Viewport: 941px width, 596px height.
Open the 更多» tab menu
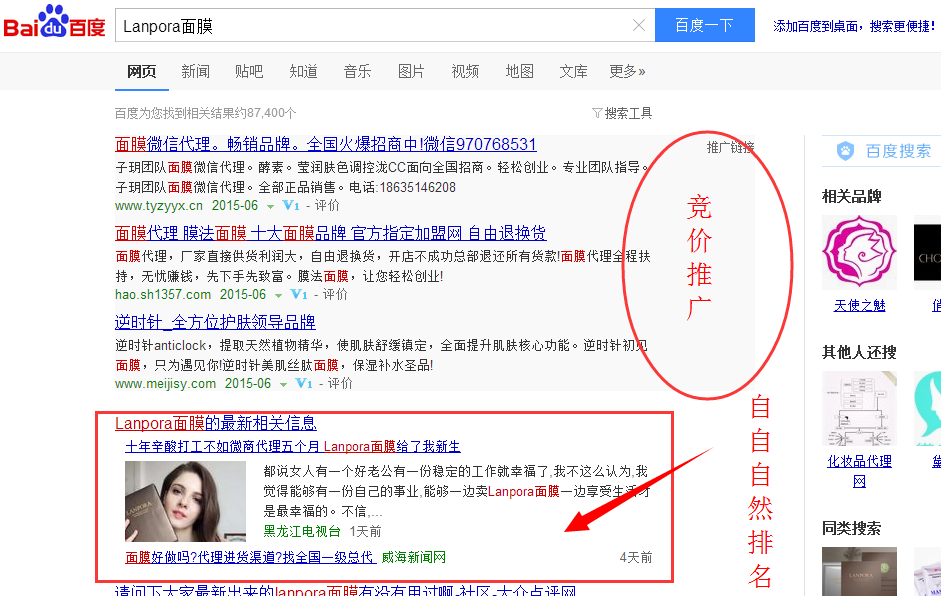(x=627, y=71)
